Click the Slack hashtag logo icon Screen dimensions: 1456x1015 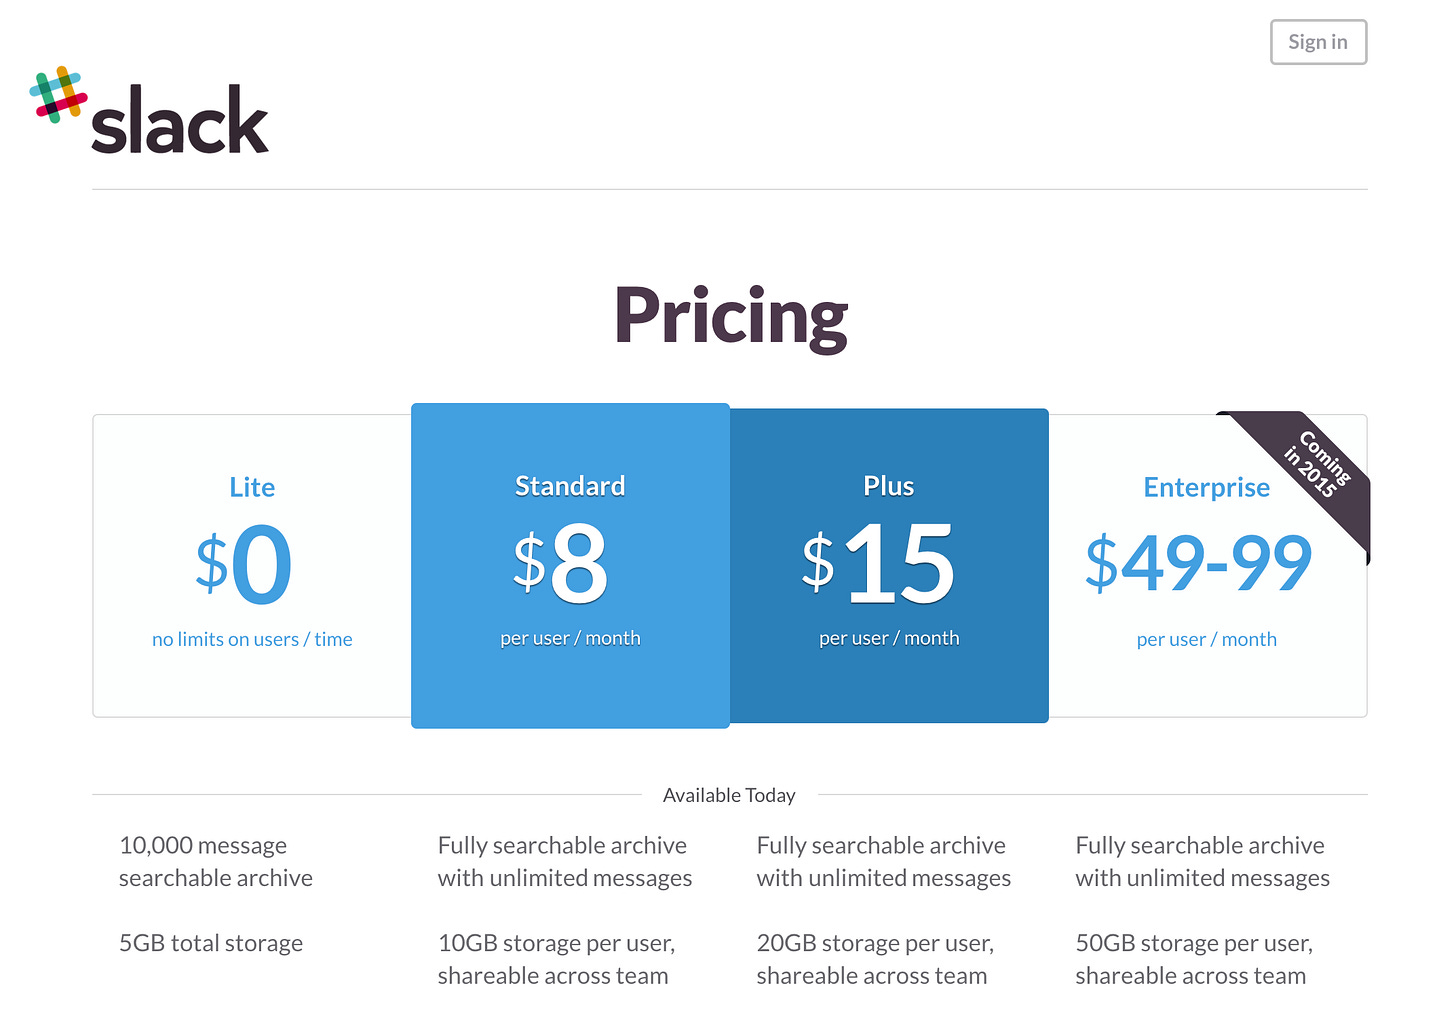(x=58, y=95)
